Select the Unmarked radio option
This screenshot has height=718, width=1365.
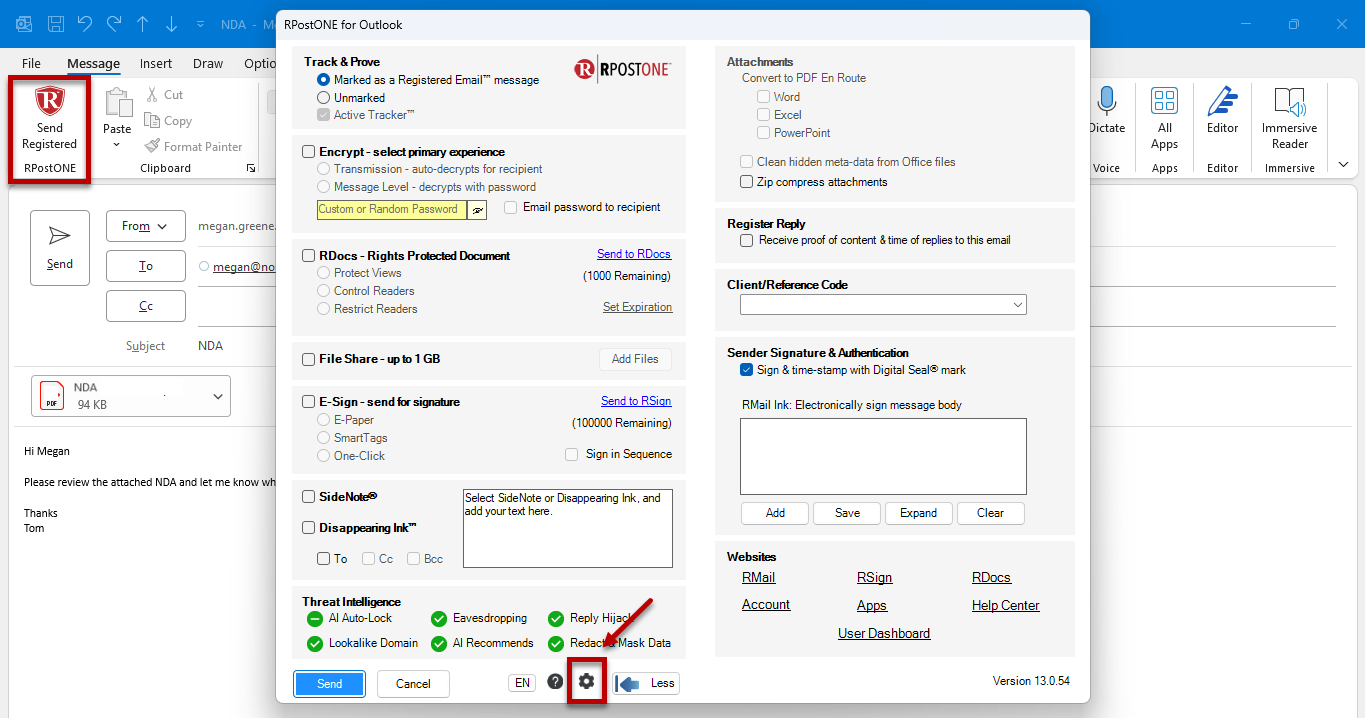click(x=323, y=98)
